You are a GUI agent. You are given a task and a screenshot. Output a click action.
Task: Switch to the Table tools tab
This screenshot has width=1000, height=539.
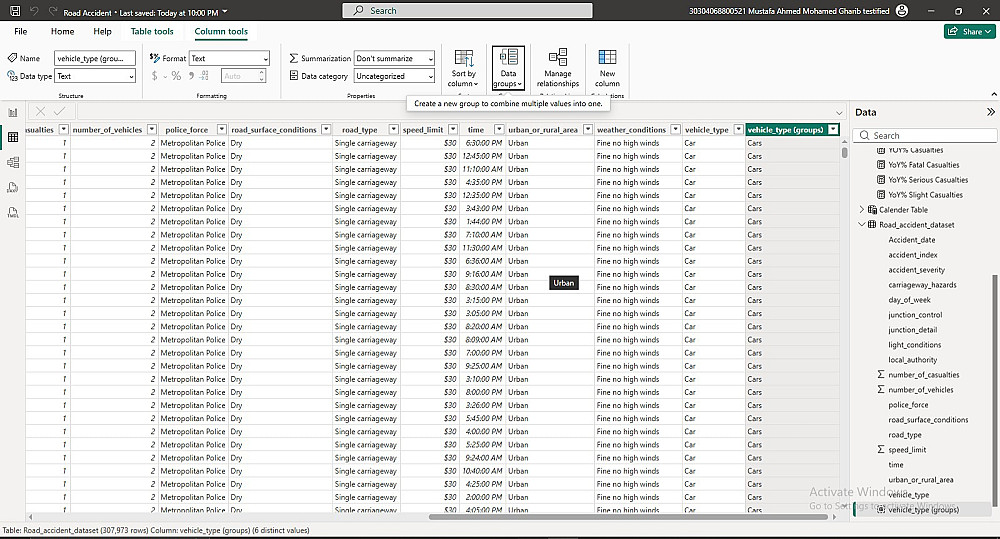tap(152, 32)
